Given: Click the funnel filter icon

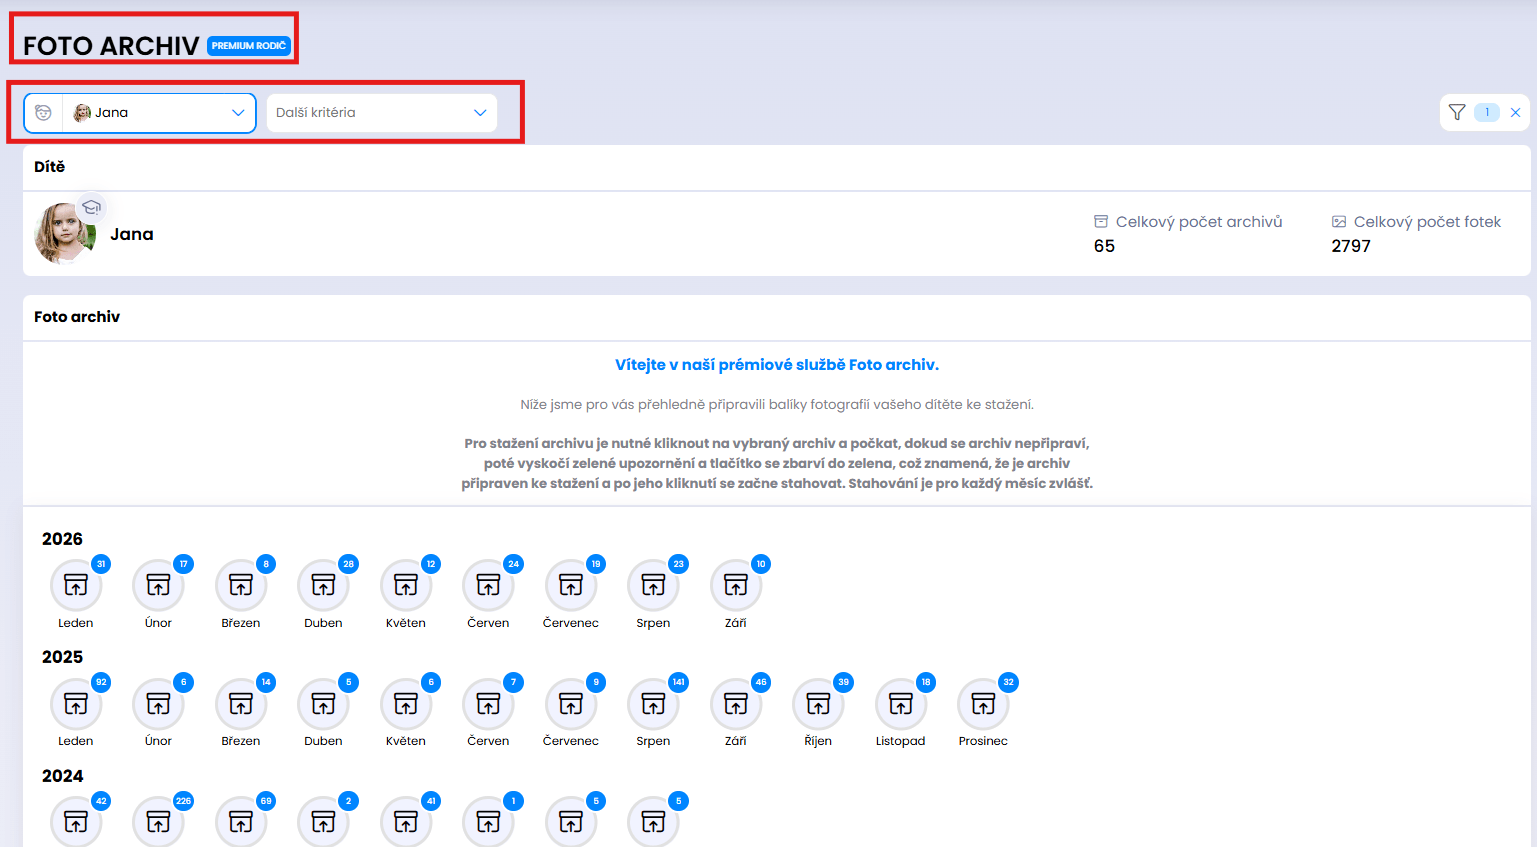Looking at the screenshot, I should click(1457, 112).
